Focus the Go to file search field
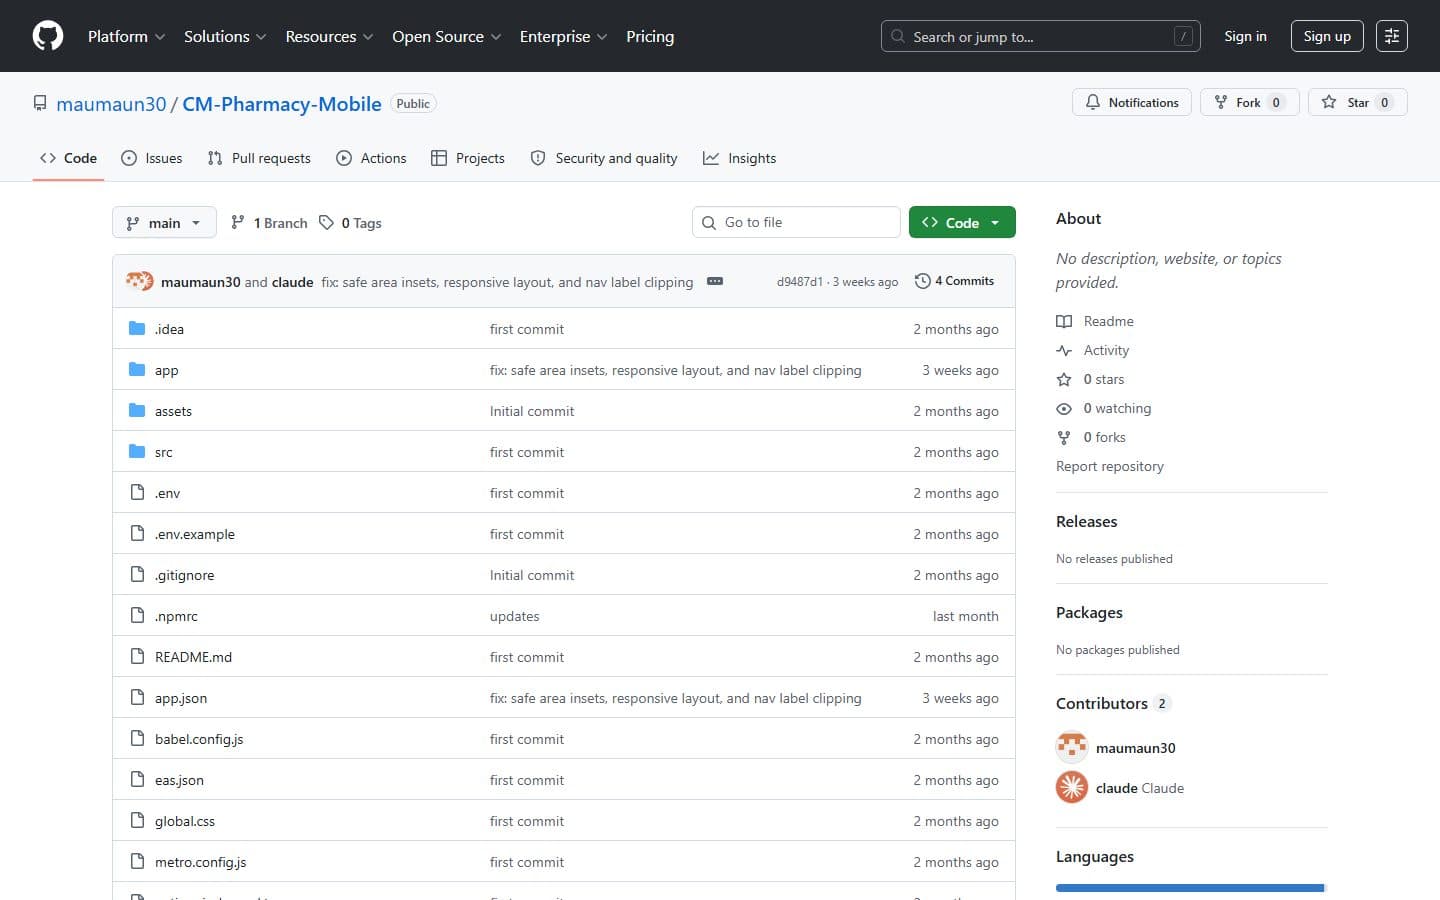Image resolution: width=1440 pixels, height=900 pixels. coord(796,222)
